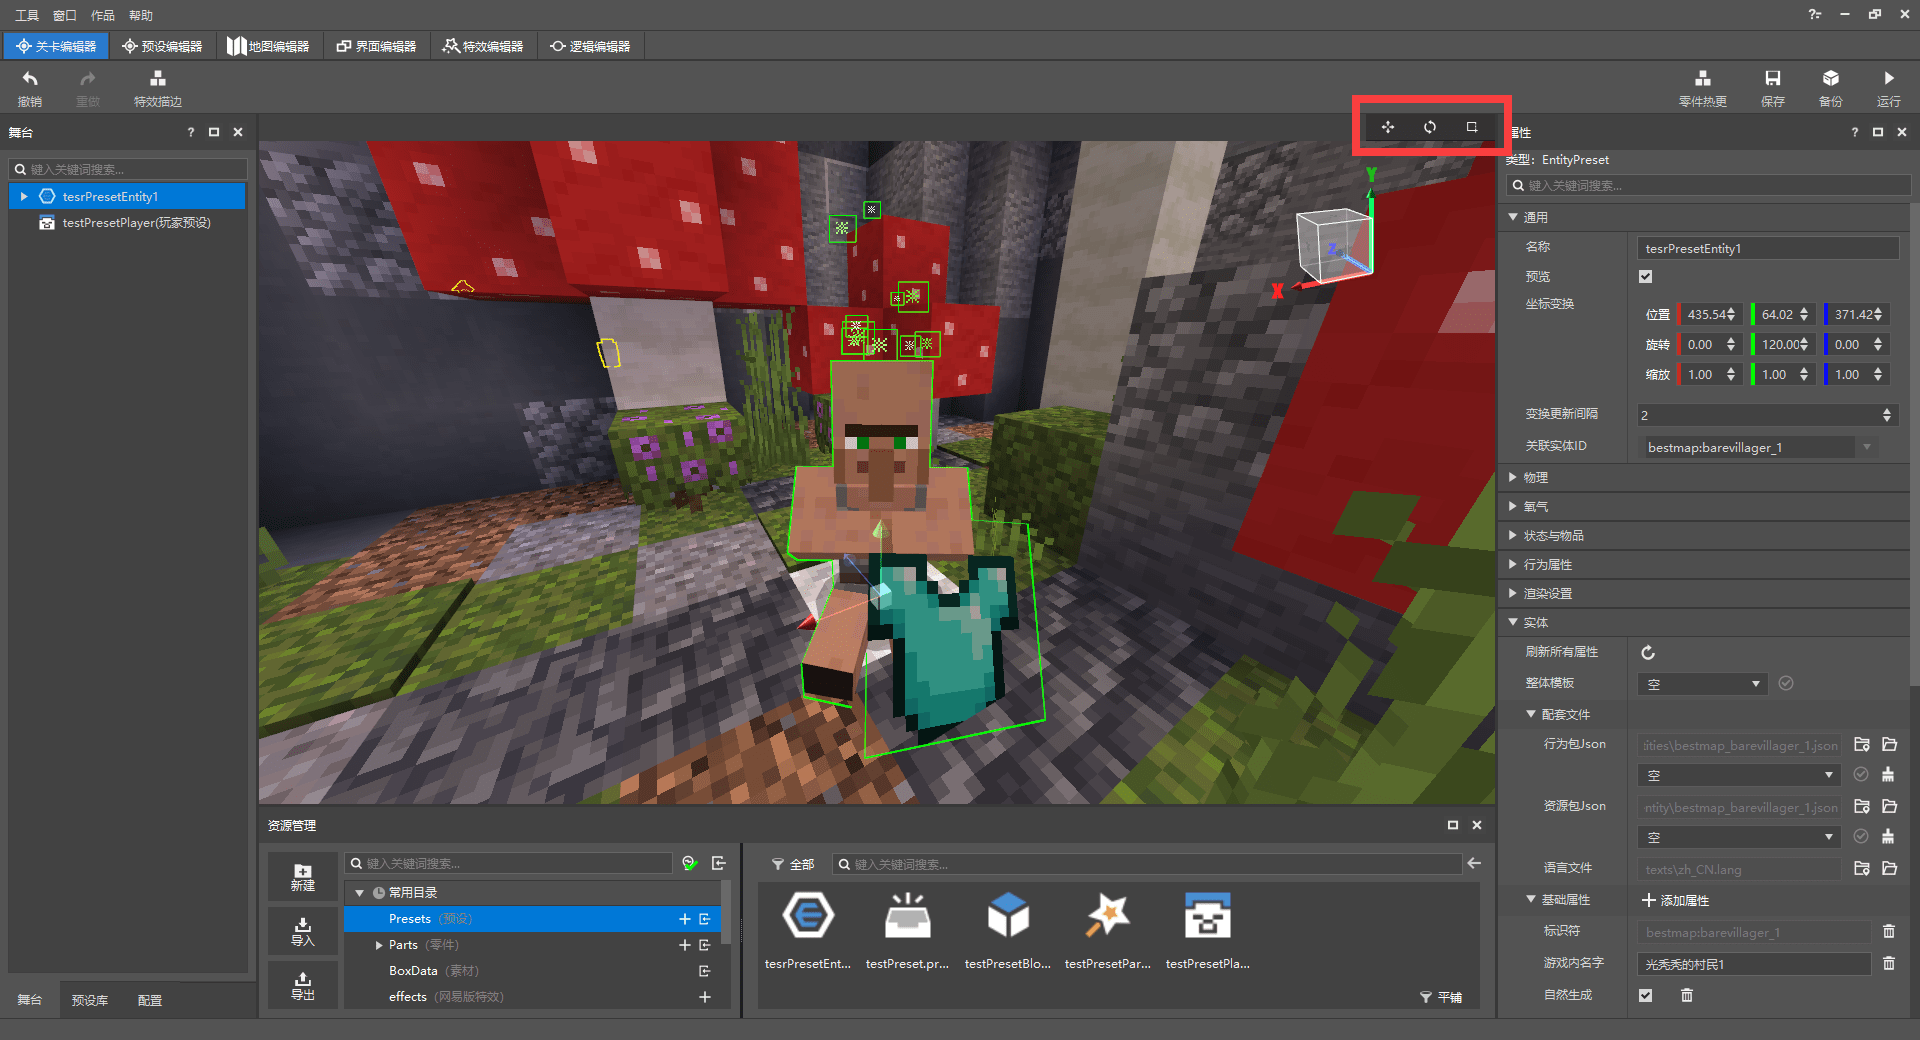
Task: Switch to 逻辑编辑器 tab
Action: coord(590,46)
